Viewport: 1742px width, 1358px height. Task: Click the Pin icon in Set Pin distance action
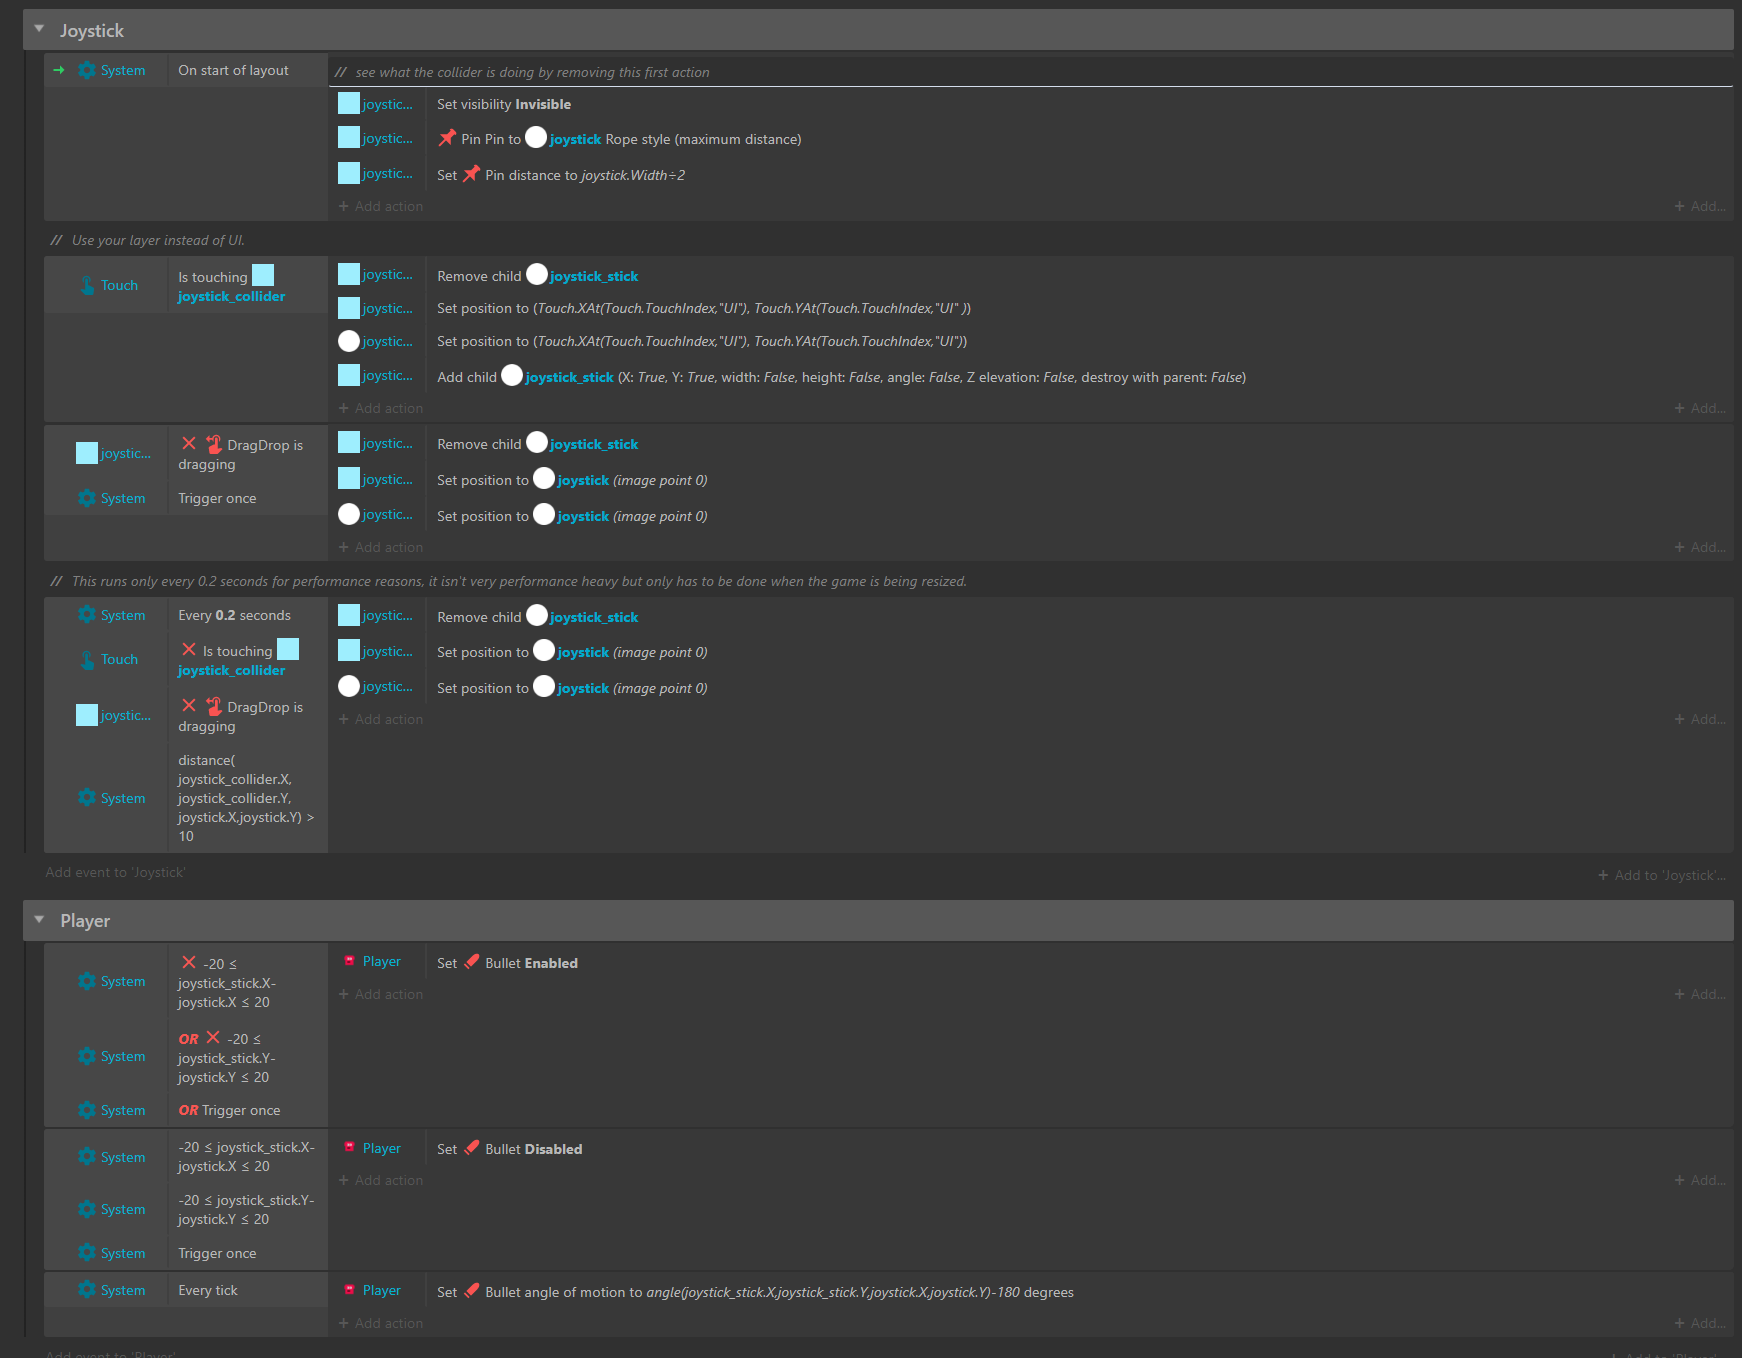[471, 174]
